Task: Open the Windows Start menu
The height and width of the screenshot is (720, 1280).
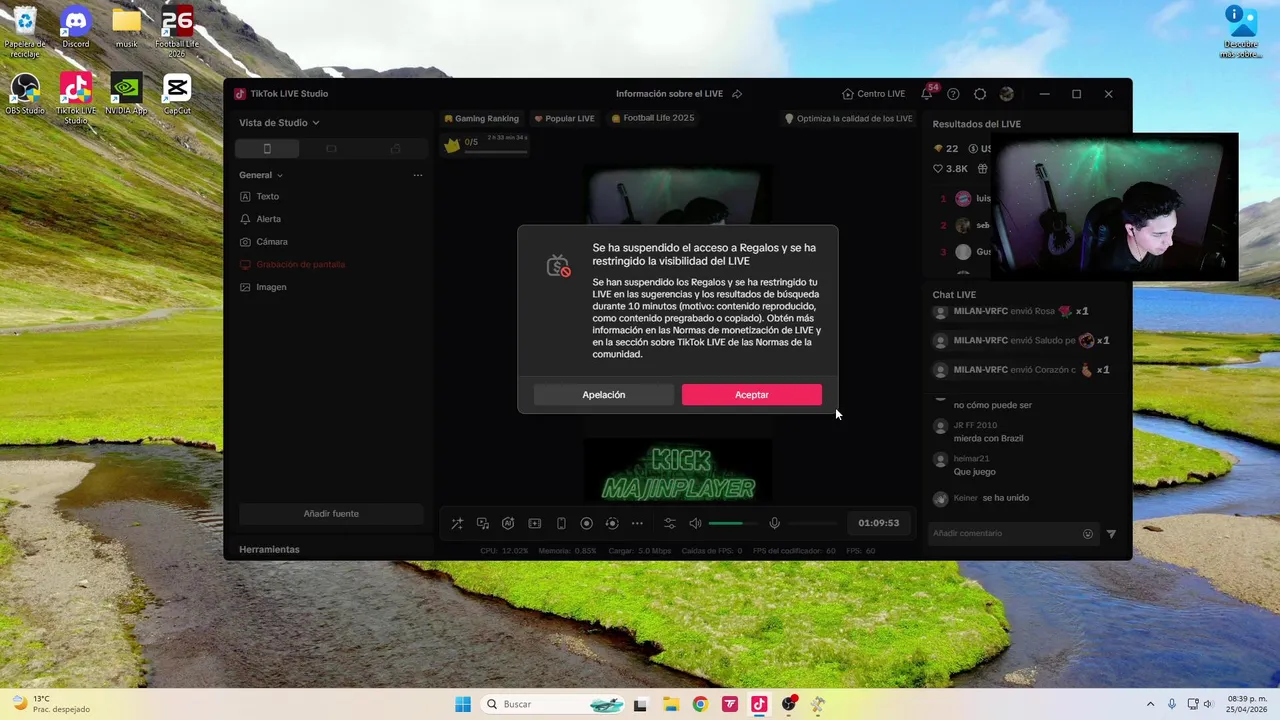Action: (x=463, y=704)
